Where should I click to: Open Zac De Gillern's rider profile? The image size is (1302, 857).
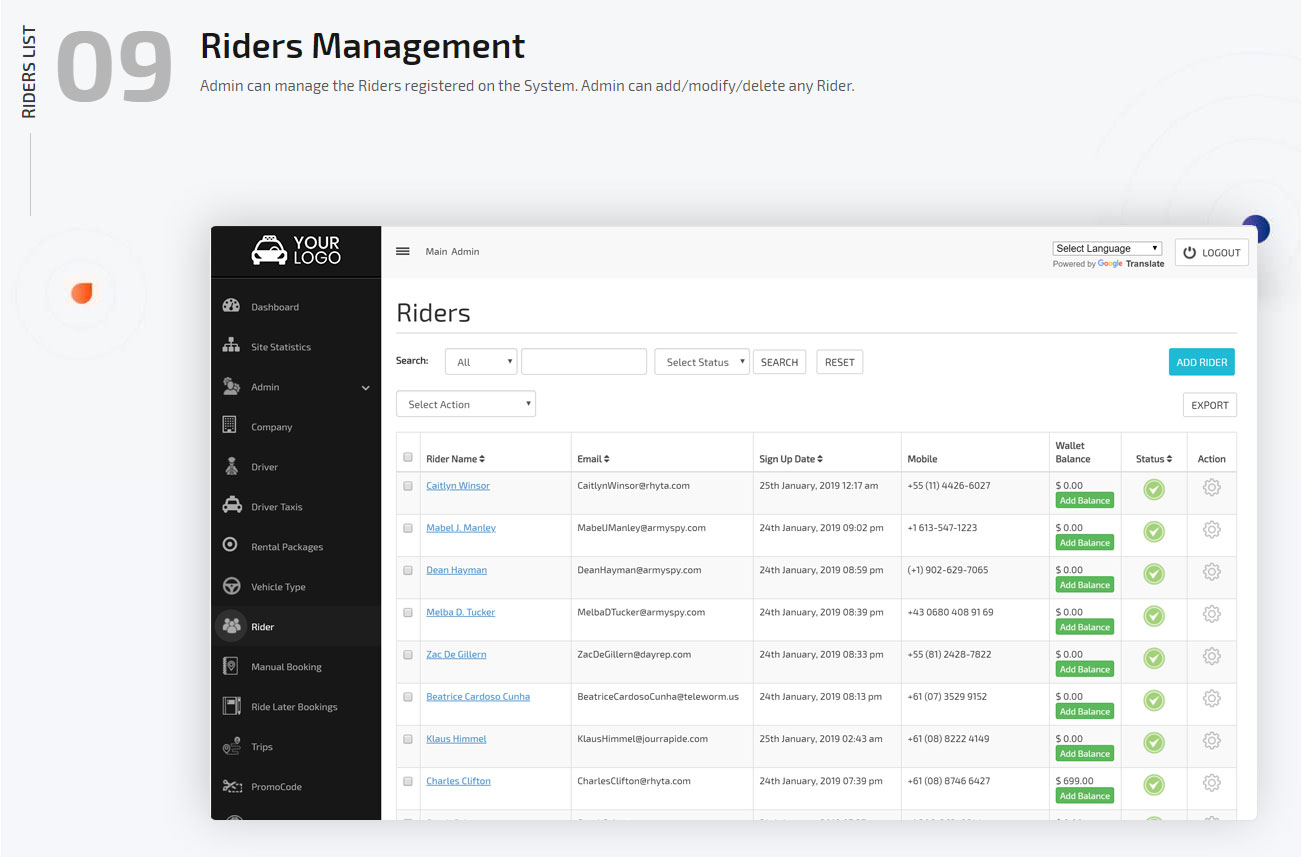[456, 654]
